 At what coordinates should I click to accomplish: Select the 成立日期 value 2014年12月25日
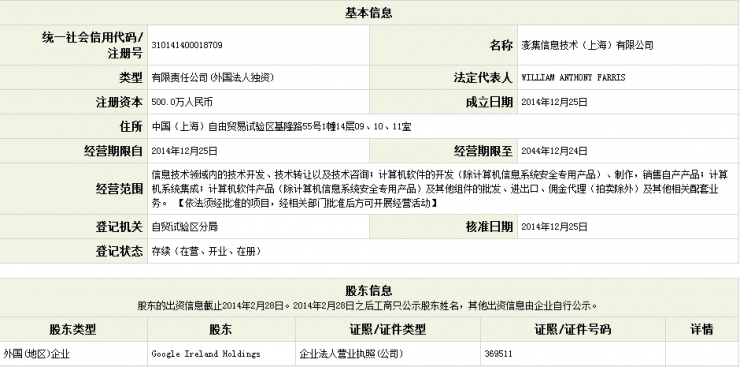point(555,102)
